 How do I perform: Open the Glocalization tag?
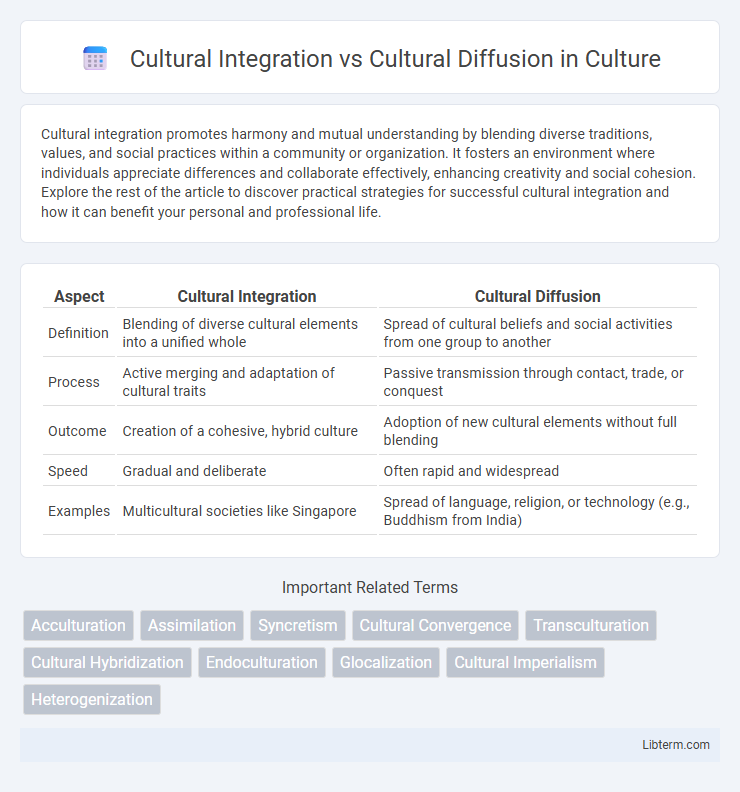point(386,662)
